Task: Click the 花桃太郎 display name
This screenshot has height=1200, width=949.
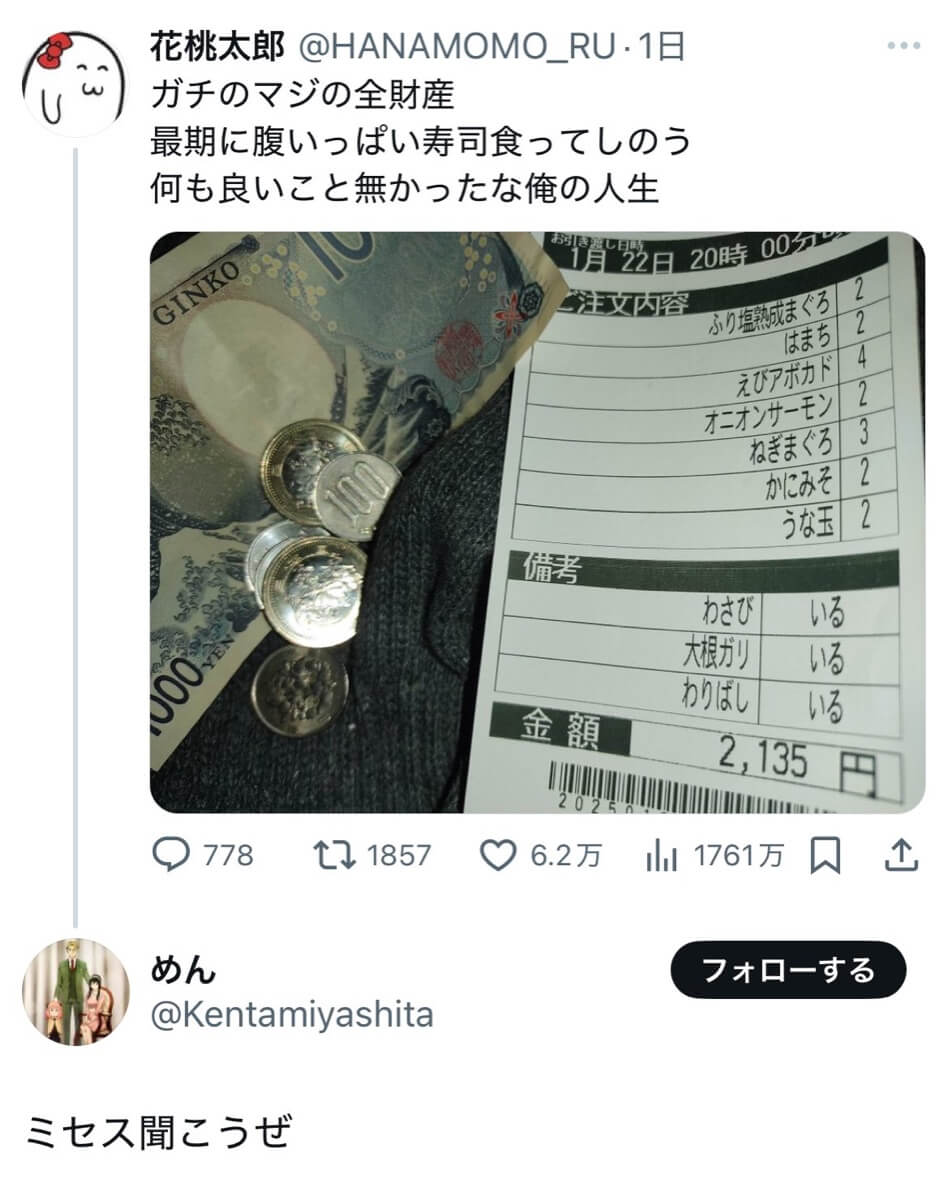Action: click(x=219, y=46)
